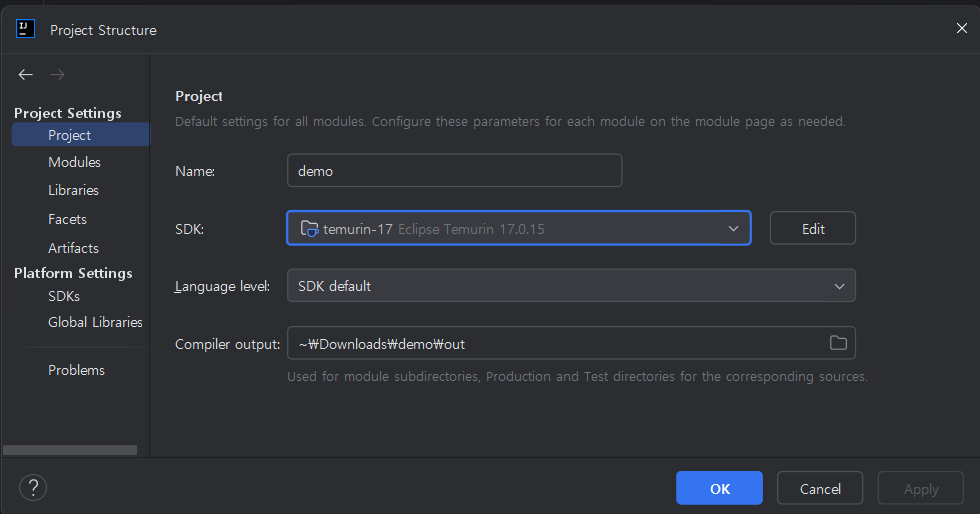
Task: Click the project Name text field
Action: click(x=454, y=170)
